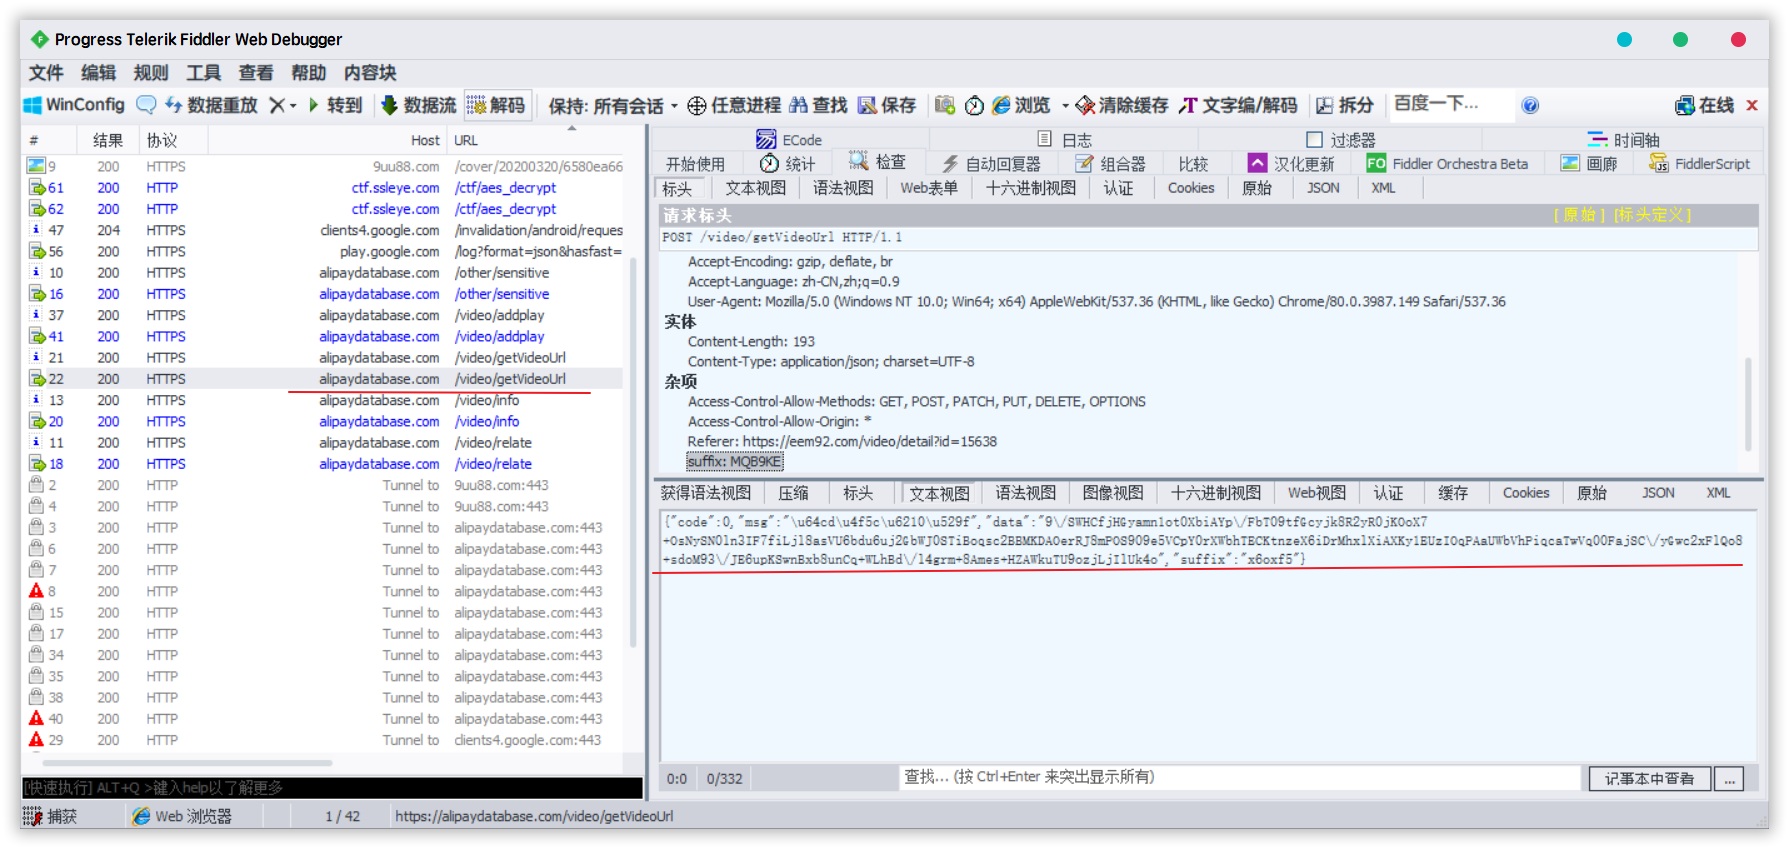Open the 工具 menu
This screenshot has width=1789, height=849.
tap(203, 73)
